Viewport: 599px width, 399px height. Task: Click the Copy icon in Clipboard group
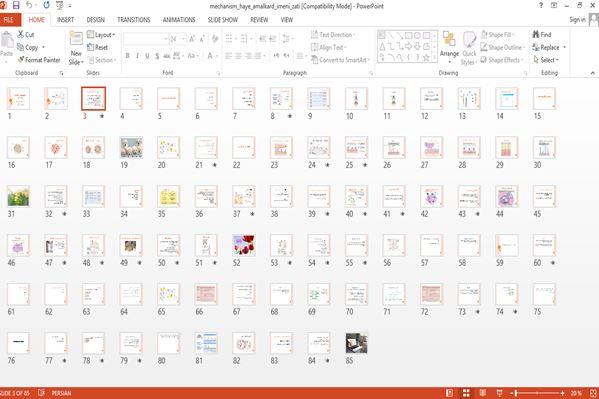tap(21, 47)
